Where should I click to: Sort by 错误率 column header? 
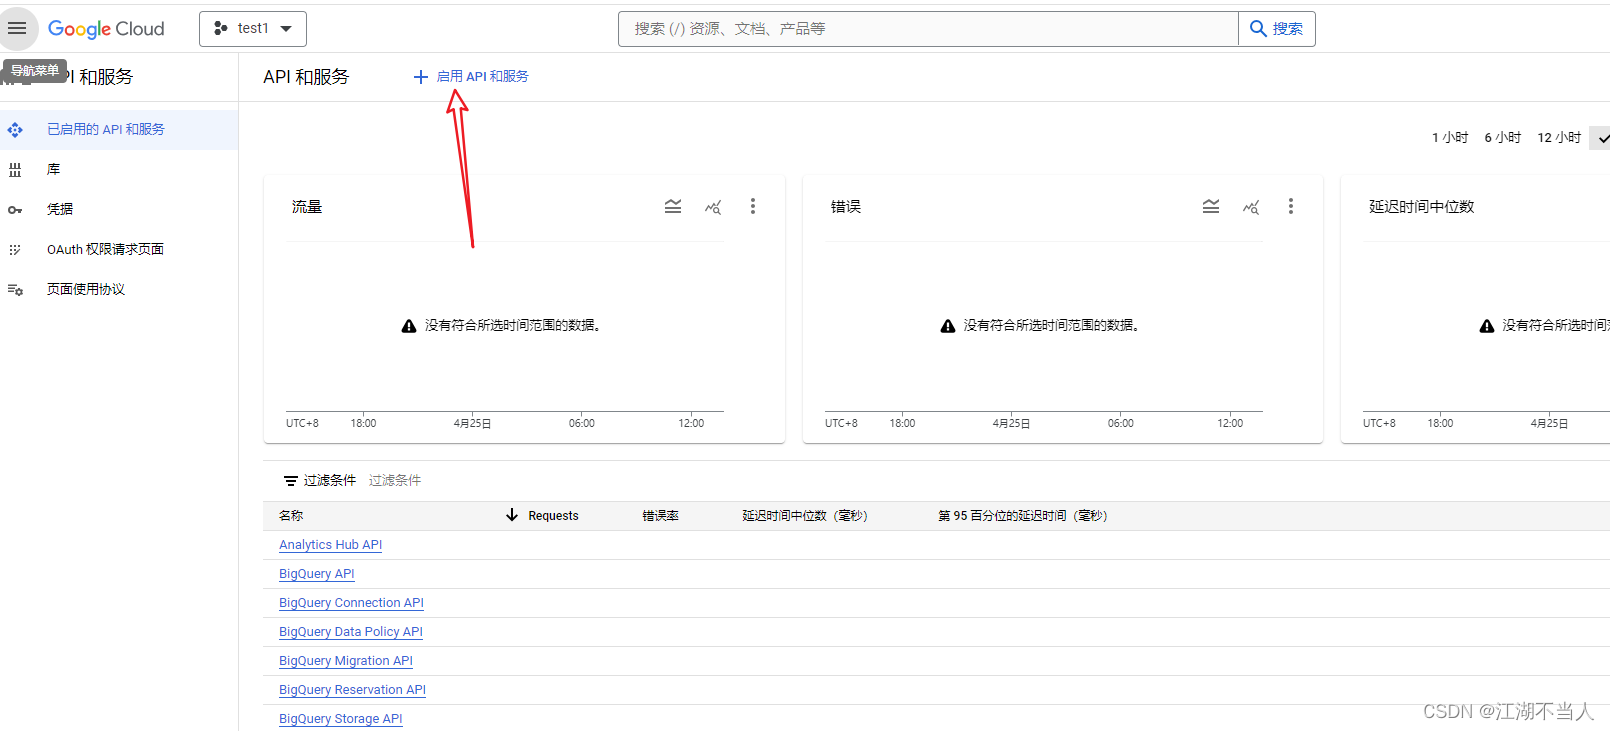click(660, 516)
